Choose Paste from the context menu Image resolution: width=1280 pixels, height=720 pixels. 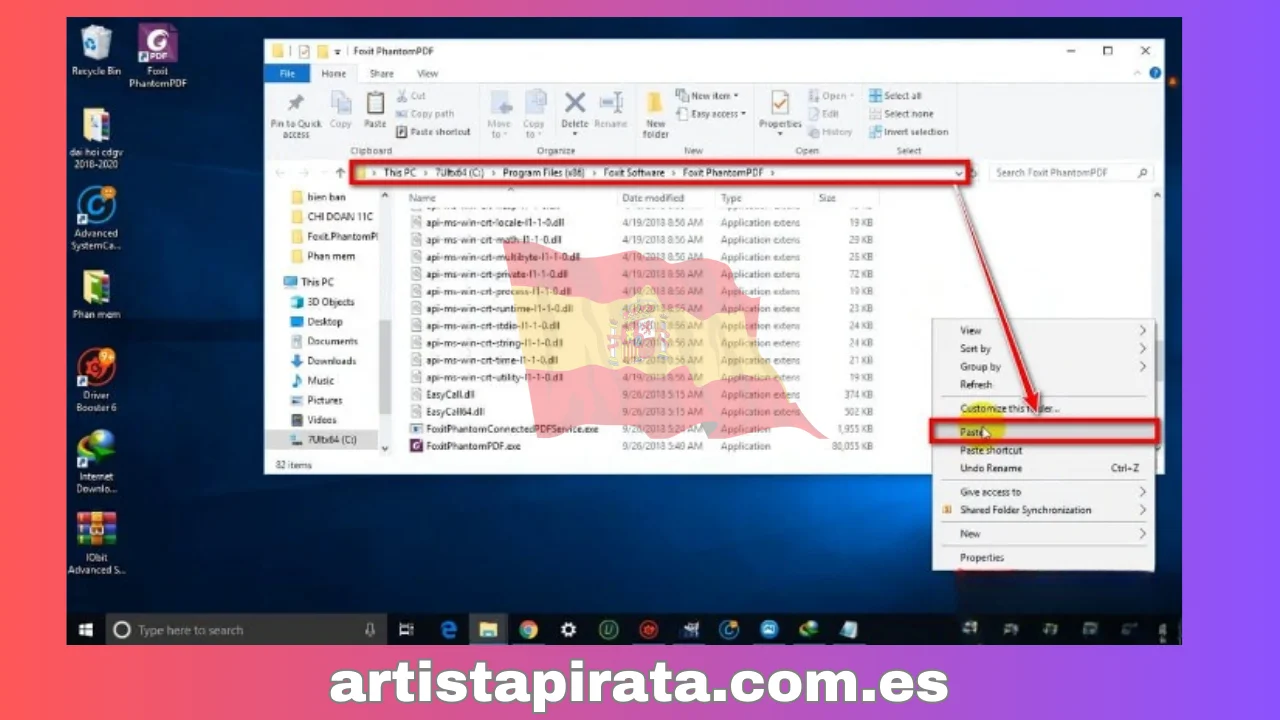point(1043,432)
